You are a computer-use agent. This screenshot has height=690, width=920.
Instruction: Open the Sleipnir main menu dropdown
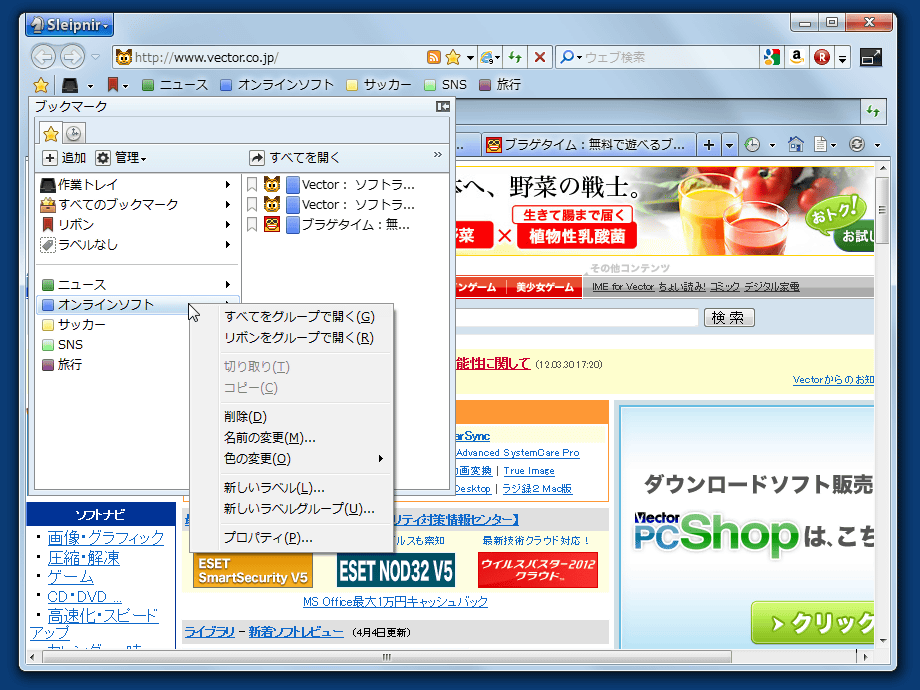[69, 25]
